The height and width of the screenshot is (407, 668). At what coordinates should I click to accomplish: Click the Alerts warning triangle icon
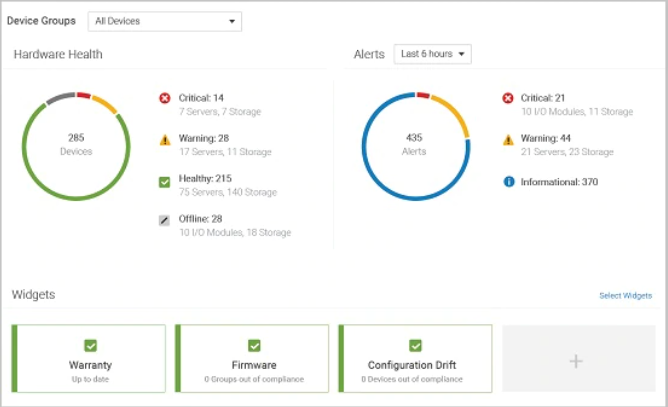point(508,140)
